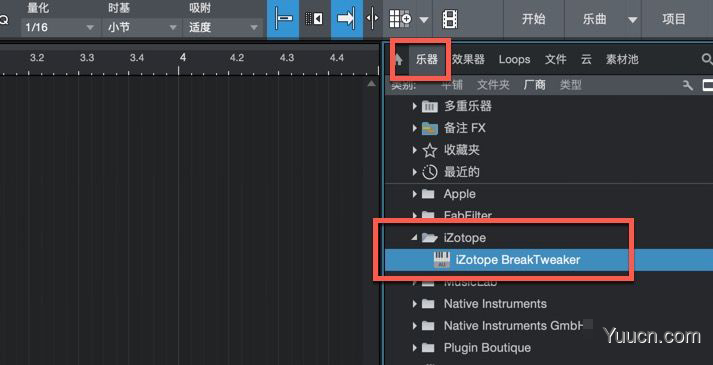
Task: Expand the 多重乐器 folder arrow
Action: coord(414,106)
